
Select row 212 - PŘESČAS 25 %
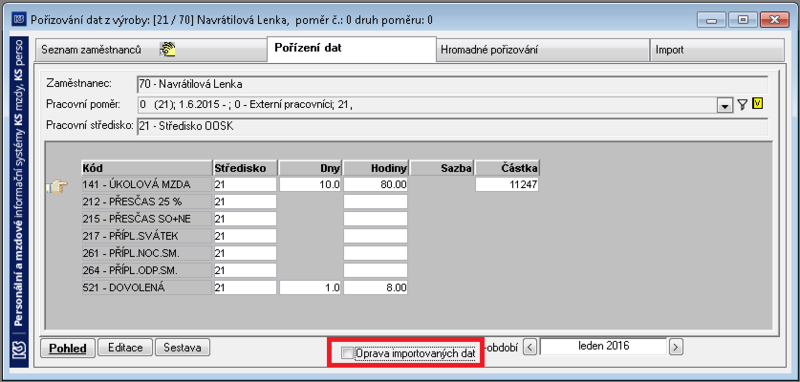pyautogui.click(x=146, y=201)
